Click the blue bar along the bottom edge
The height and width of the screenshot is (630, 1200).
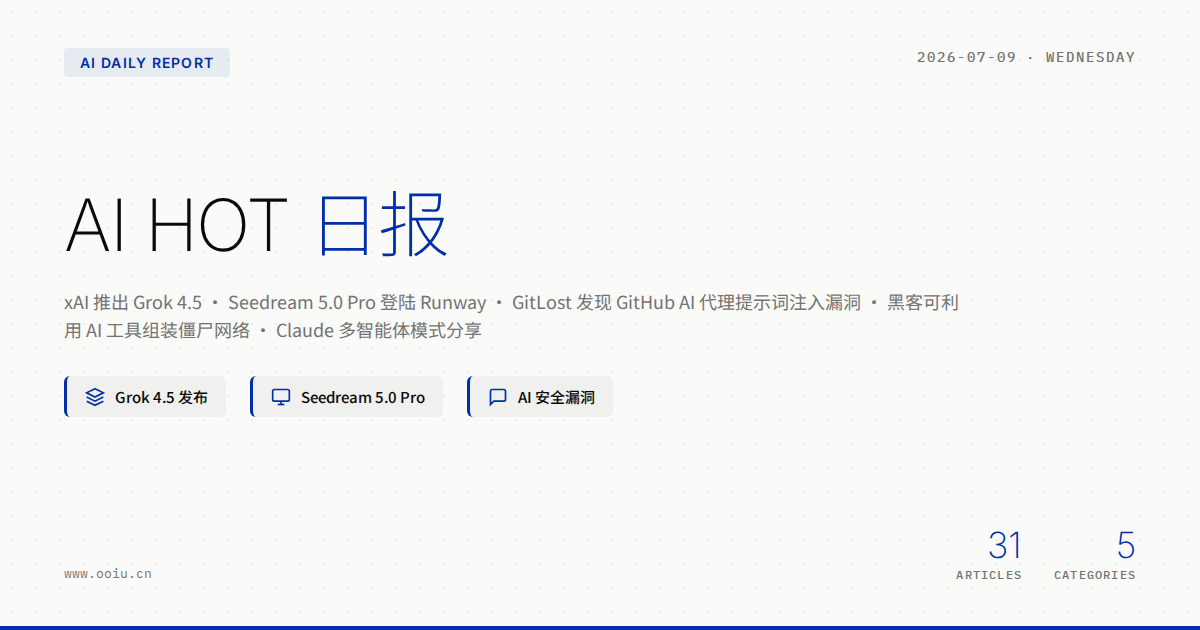click(x=600, y=627)
